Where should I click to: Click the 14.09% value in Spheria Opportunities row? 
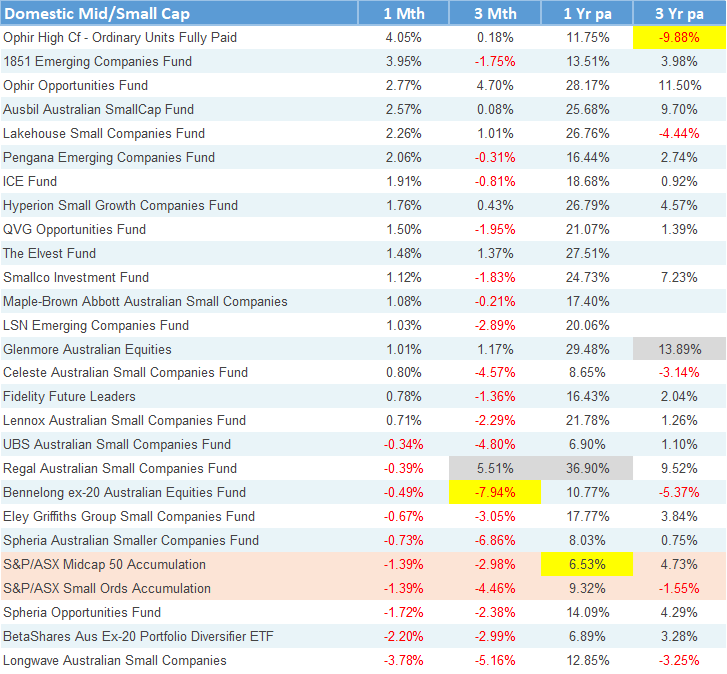pyautogui.click(x=587, y=613)
